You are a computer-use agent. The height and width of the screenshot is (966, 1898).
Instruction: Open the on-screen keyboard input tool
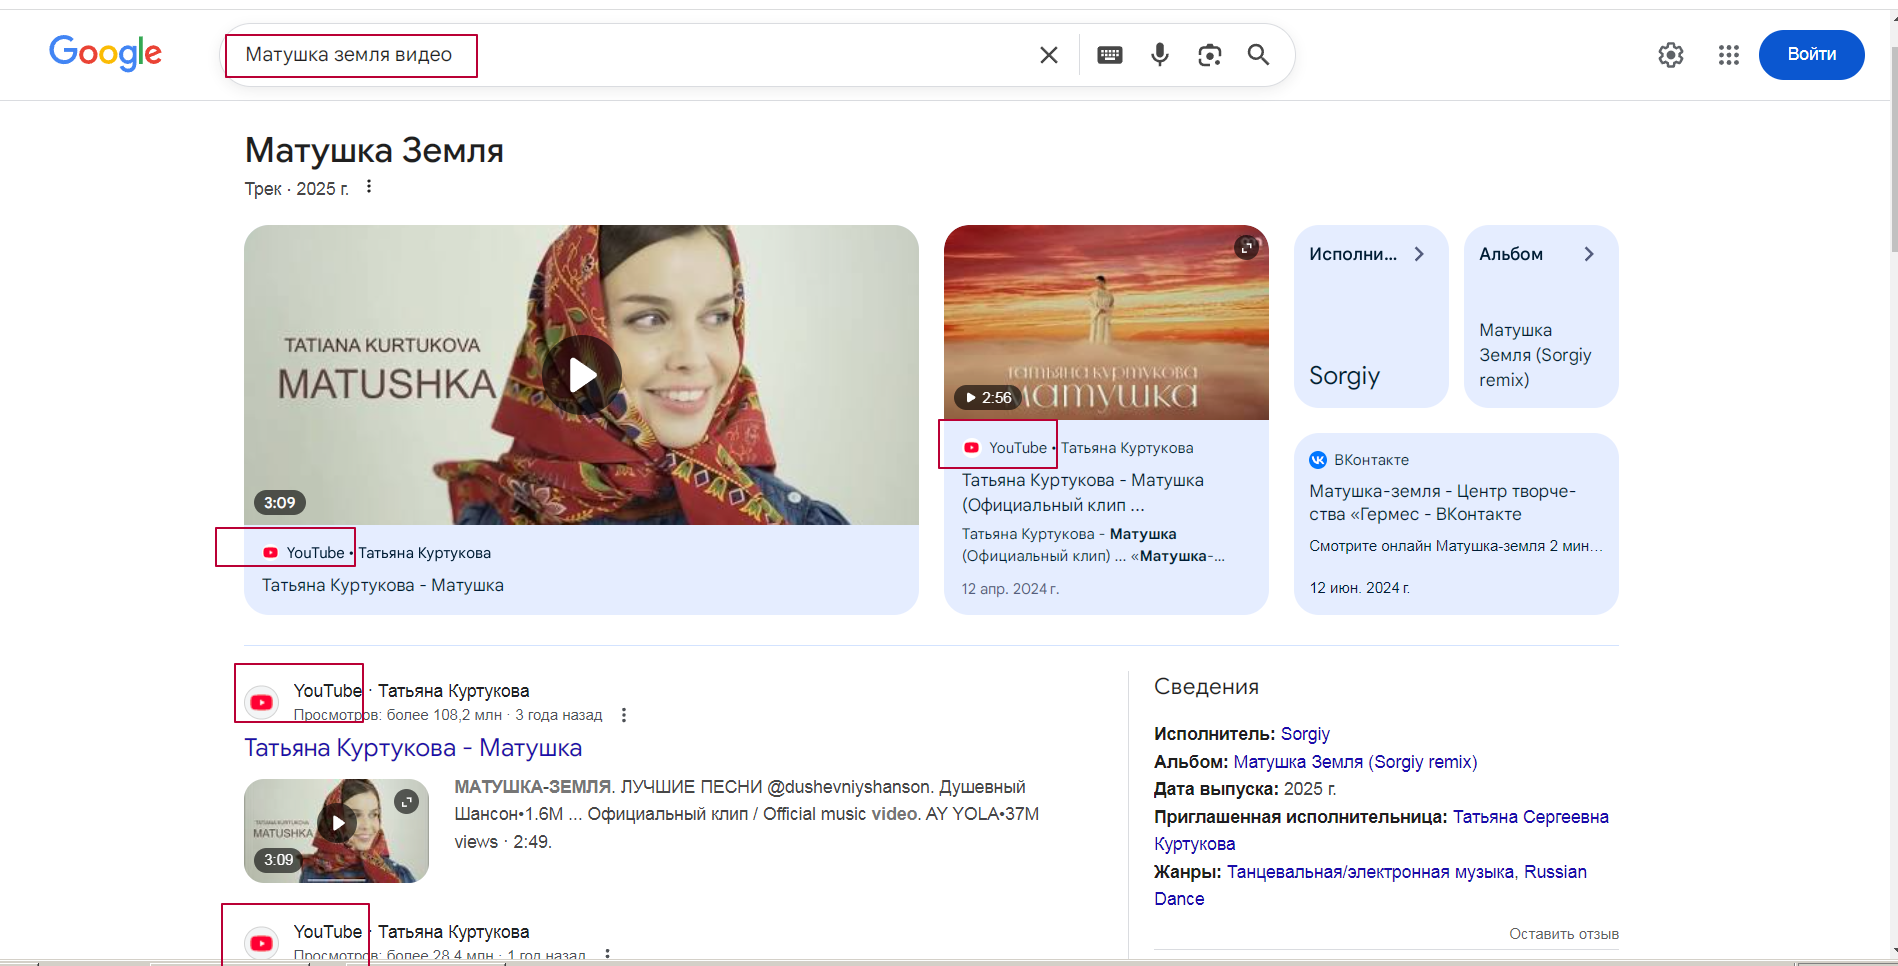pos(1110,55)
